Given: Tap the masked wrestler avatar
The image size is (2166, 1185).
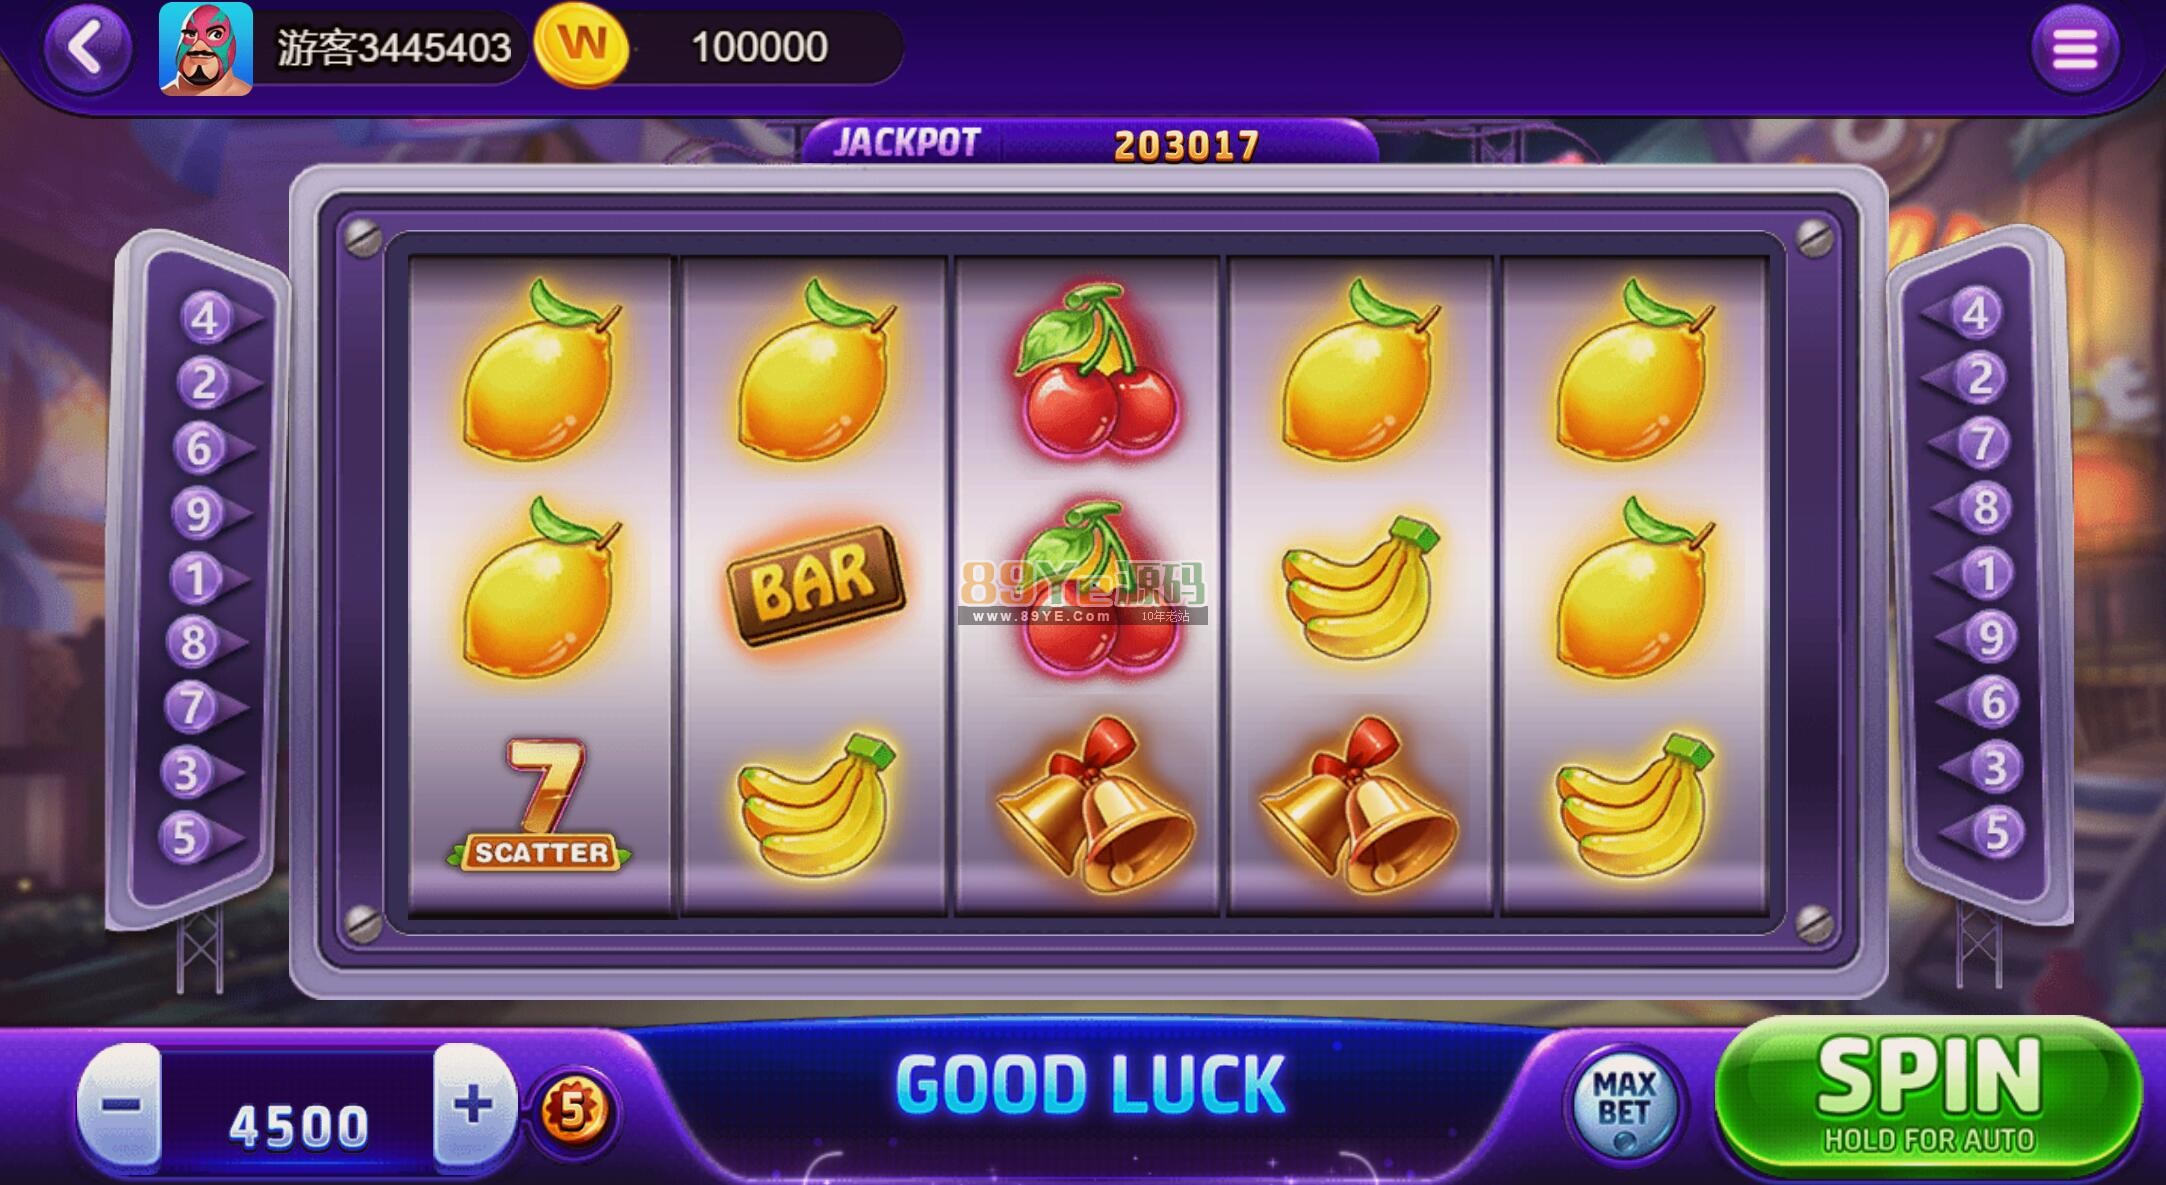Looking at the screenshot, I should 206,48.
